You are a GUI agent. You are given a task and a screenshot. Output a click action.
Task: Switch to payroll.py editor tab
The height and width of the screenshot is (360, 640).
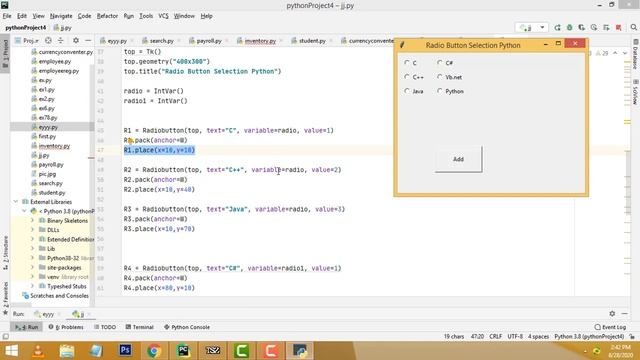pos(209,41)
